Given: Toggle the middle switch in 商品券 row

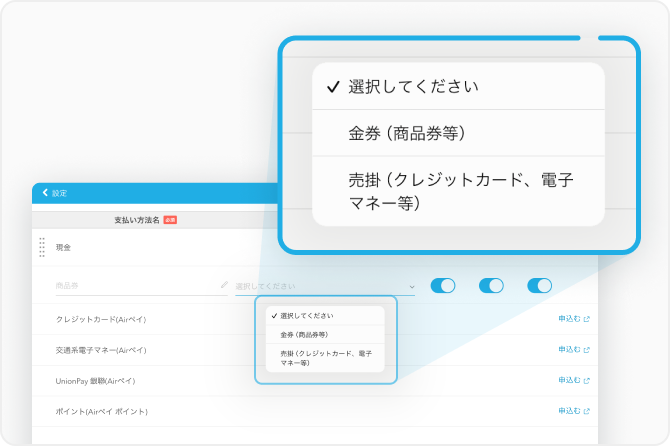Looking at the screenshot, I should pyautogui.click(x=491, y=286).
